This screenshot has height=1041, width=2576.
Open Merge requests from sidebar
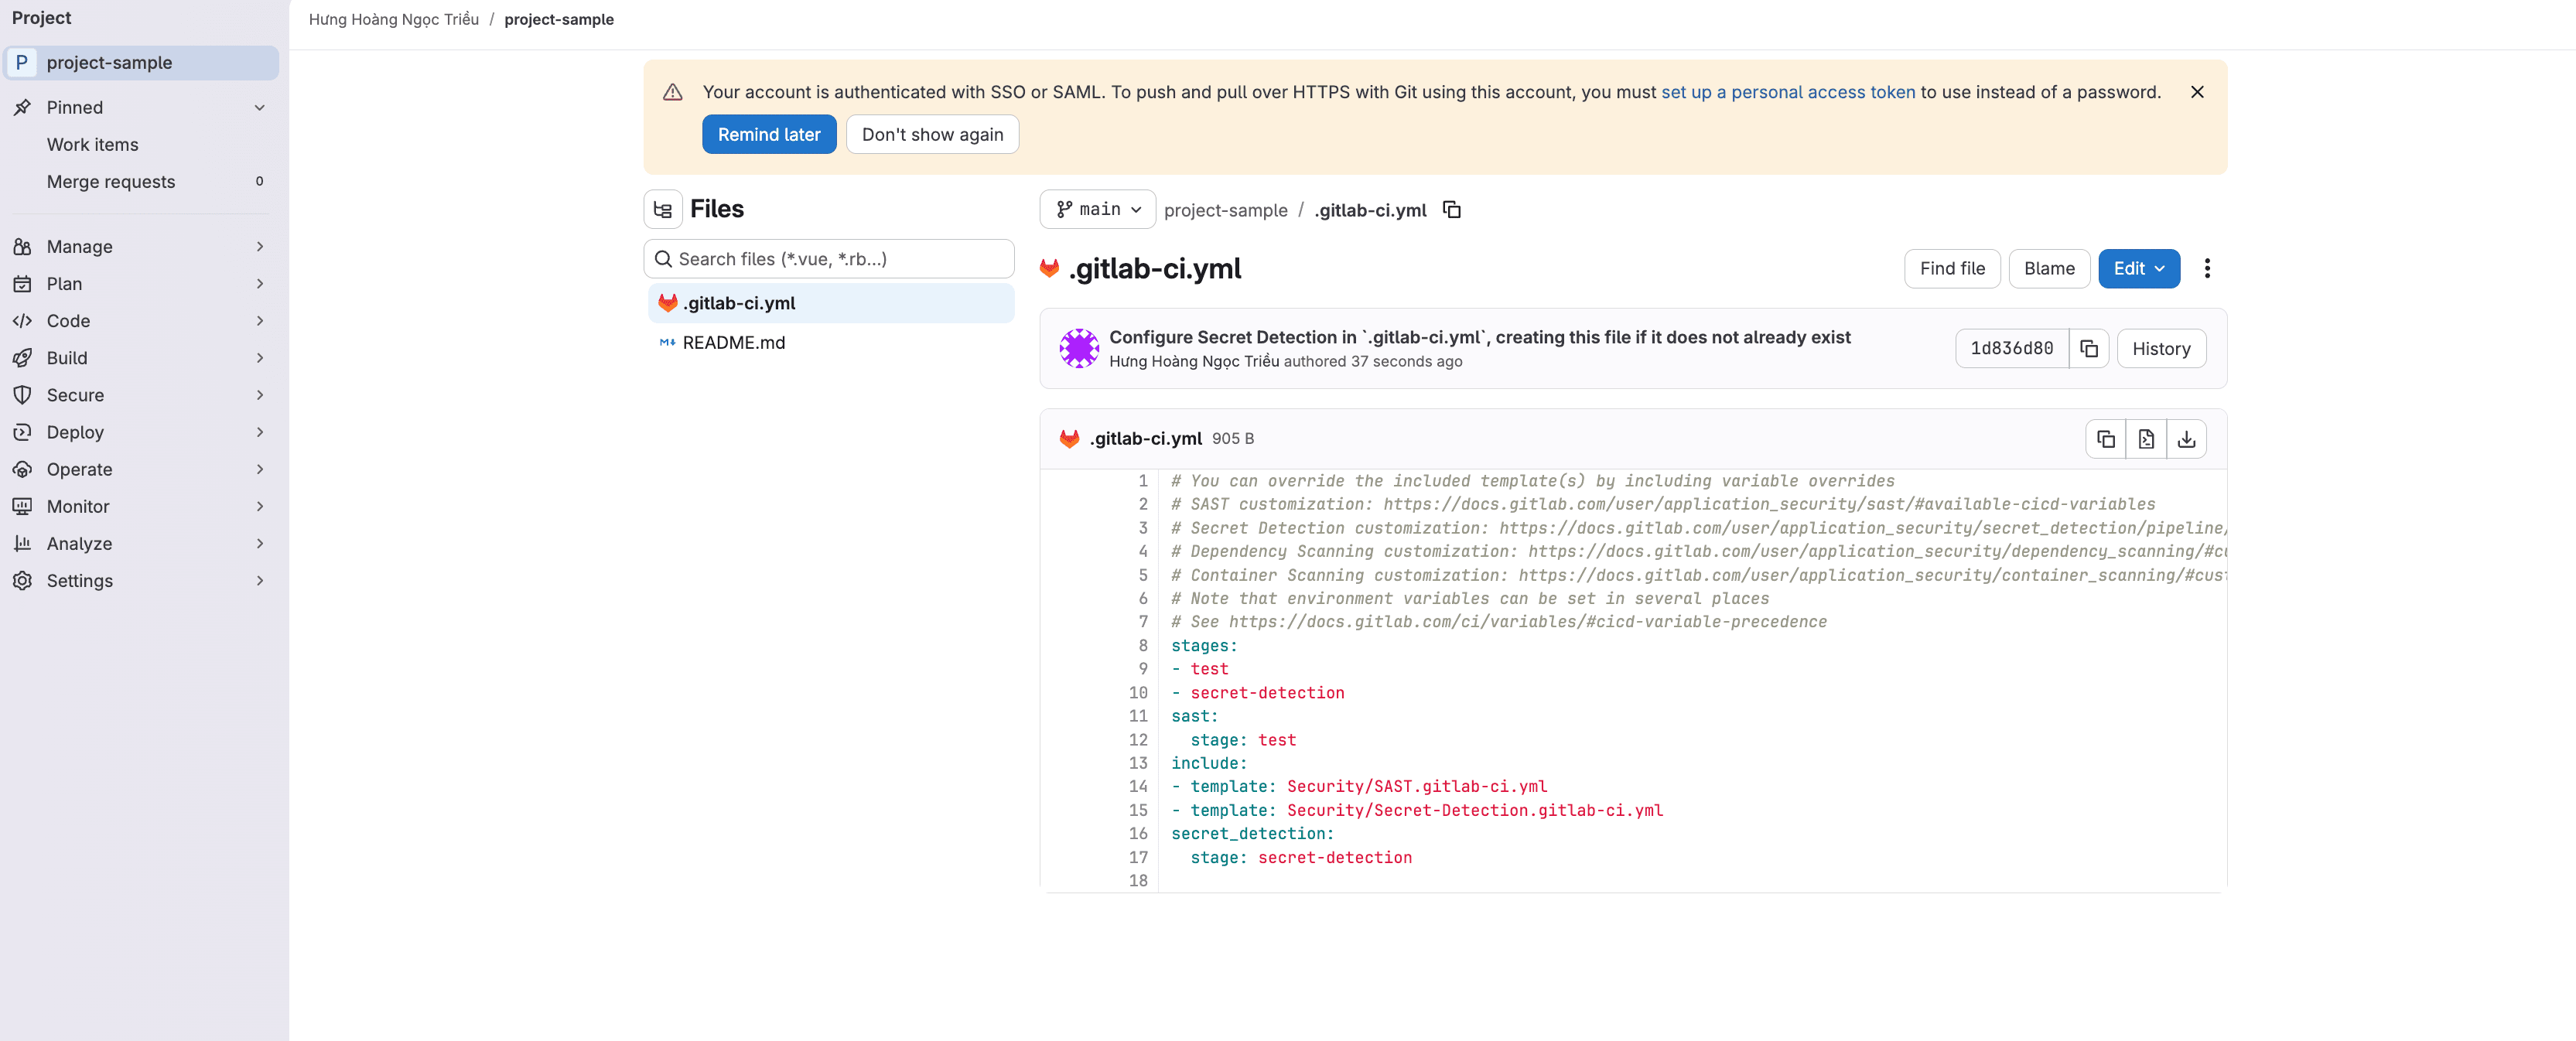(111, 181)
